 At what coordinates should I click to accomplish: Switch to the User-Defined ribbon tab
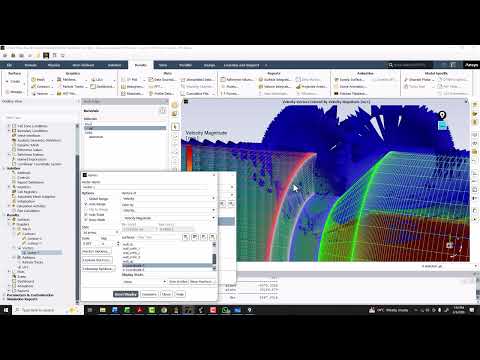click(x=83, y=65)
